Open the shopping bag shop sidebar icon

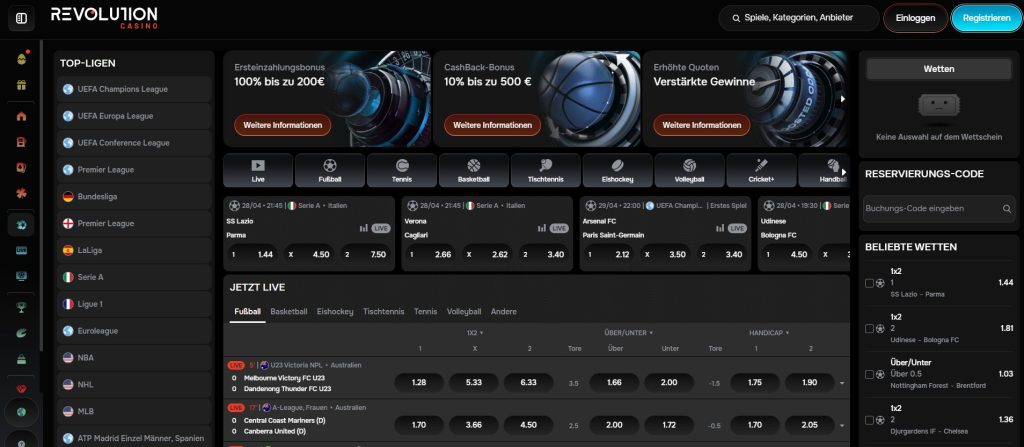click(22, 359)
